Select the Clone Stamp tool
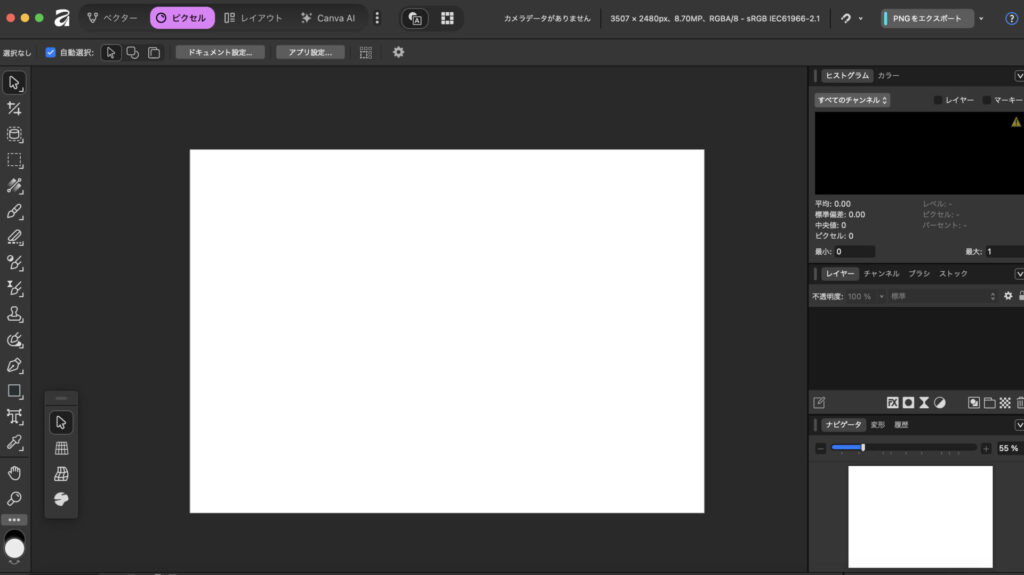Image resolution: width=1024 pixels, height=575 pixels. tap(14, 314)
